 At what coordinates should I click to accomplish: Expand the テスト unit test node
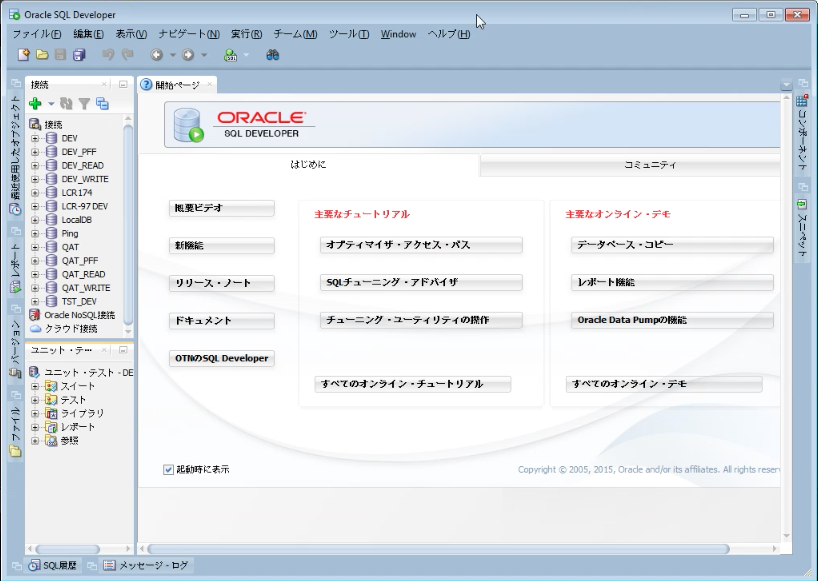pyautogui.click(x=35, y=400)
